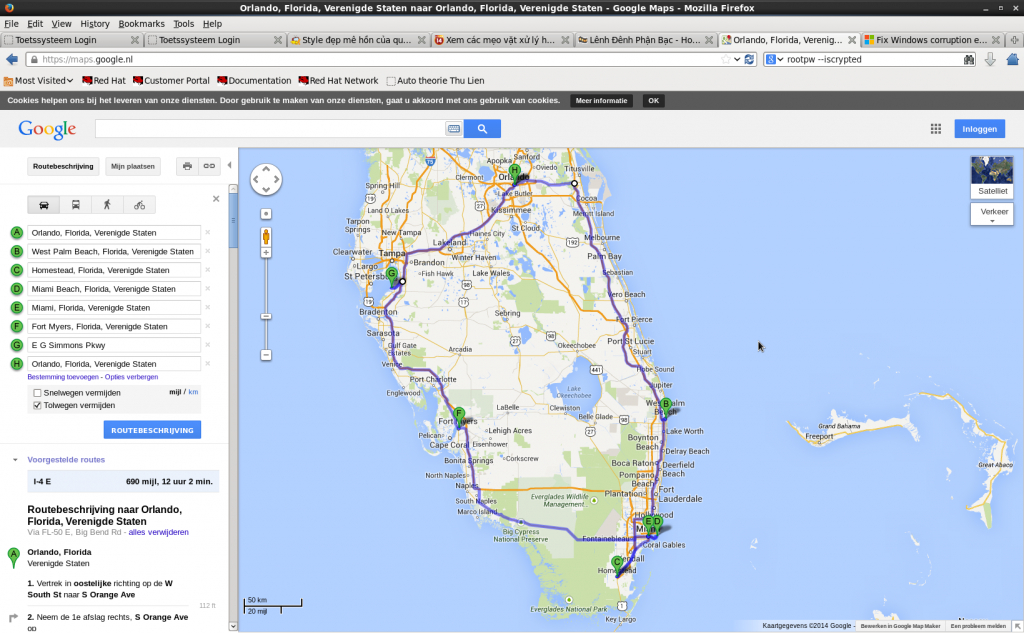Open the Verkeer dropdown on map
1024x633 pixels.
pyautogui.click(x=991, y=215)
